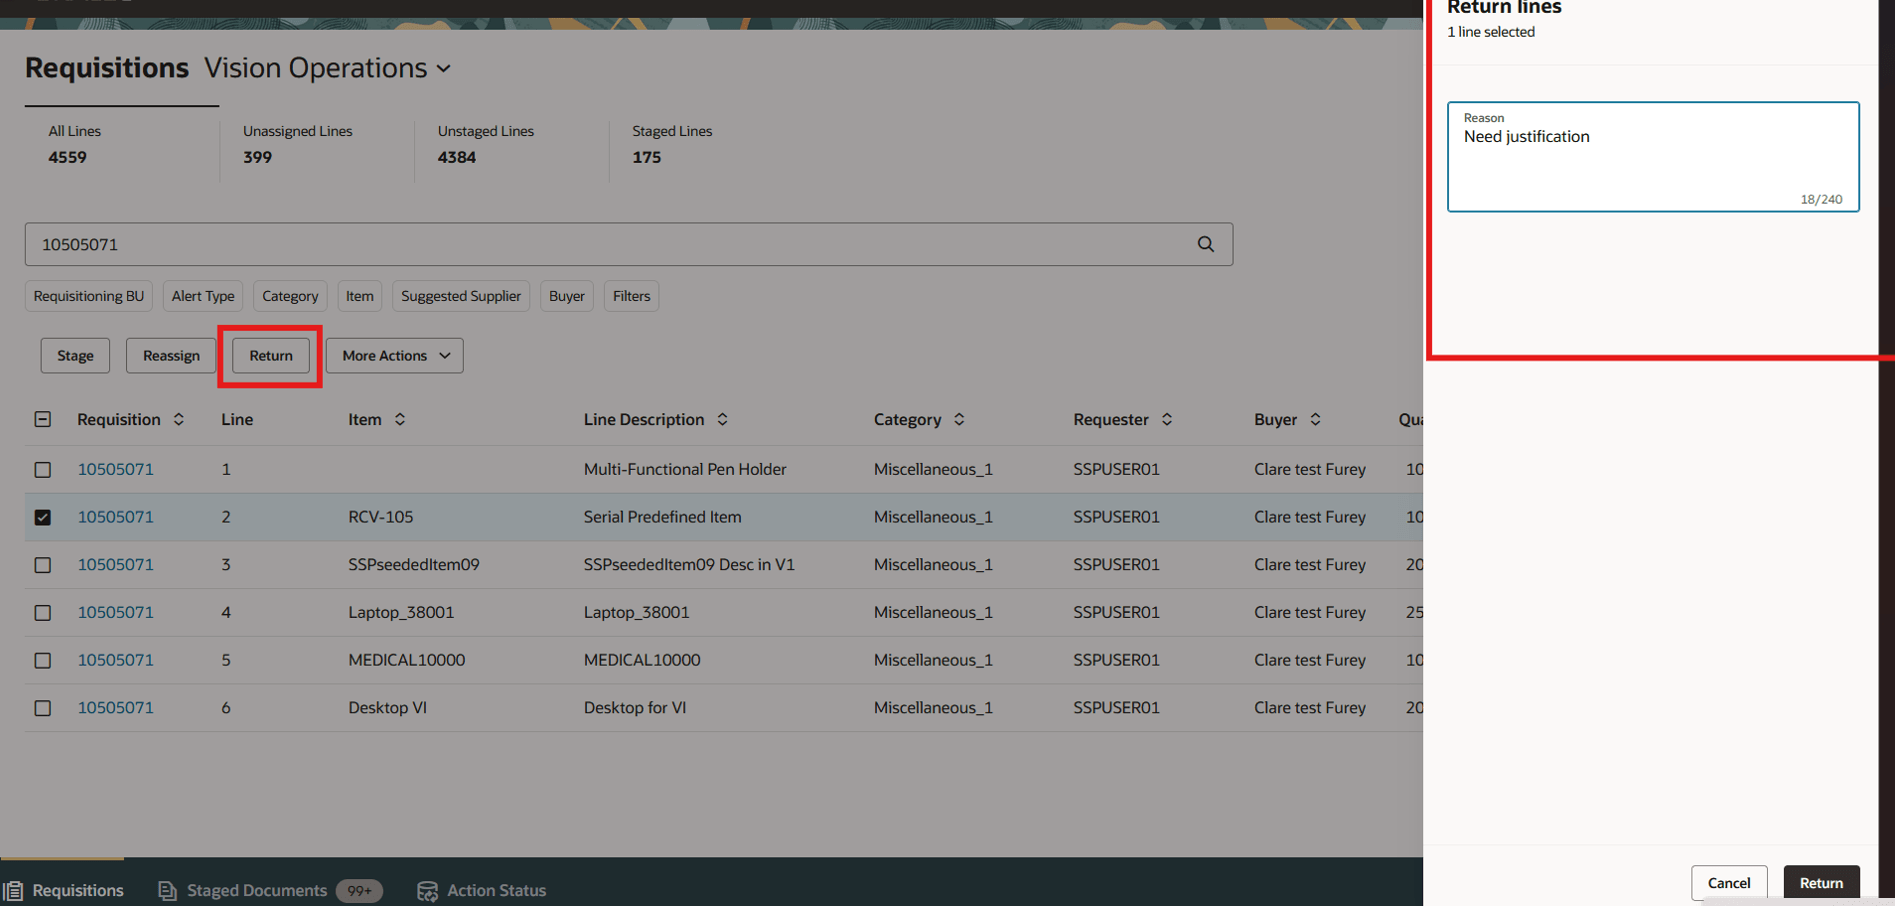Open requisition link for SSPseededItem09 row
This screenshot has height=906, width=1895.
(116, 565)
